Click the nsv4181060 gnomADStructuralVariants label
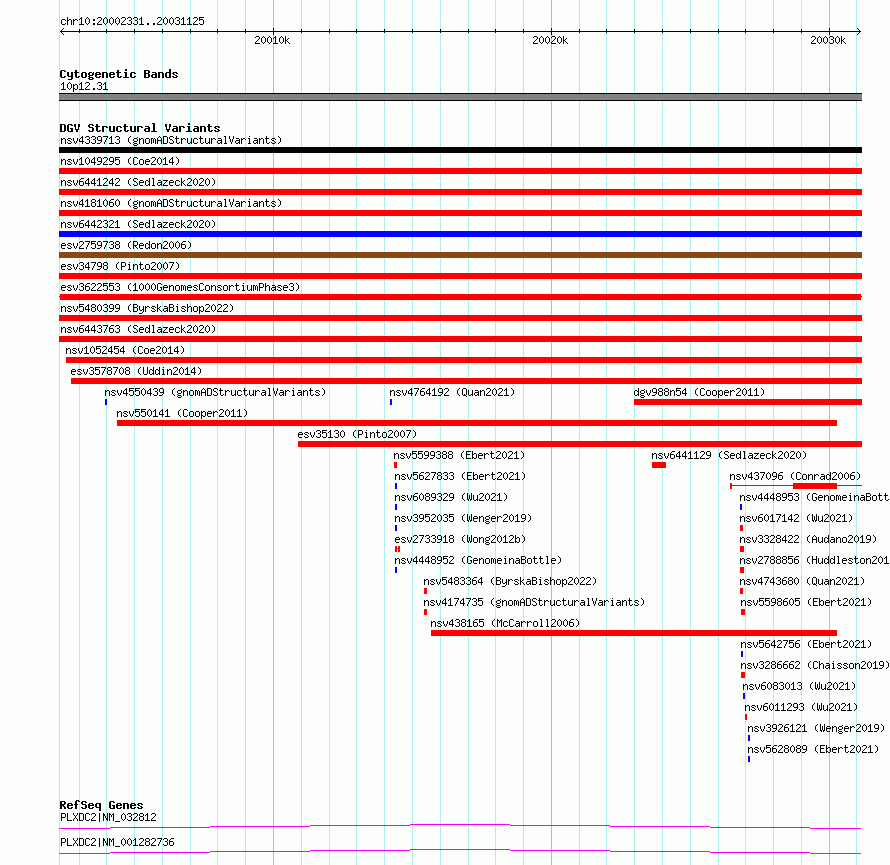Image resolution: width=890 pixels, height=865 pixels. 171,203
